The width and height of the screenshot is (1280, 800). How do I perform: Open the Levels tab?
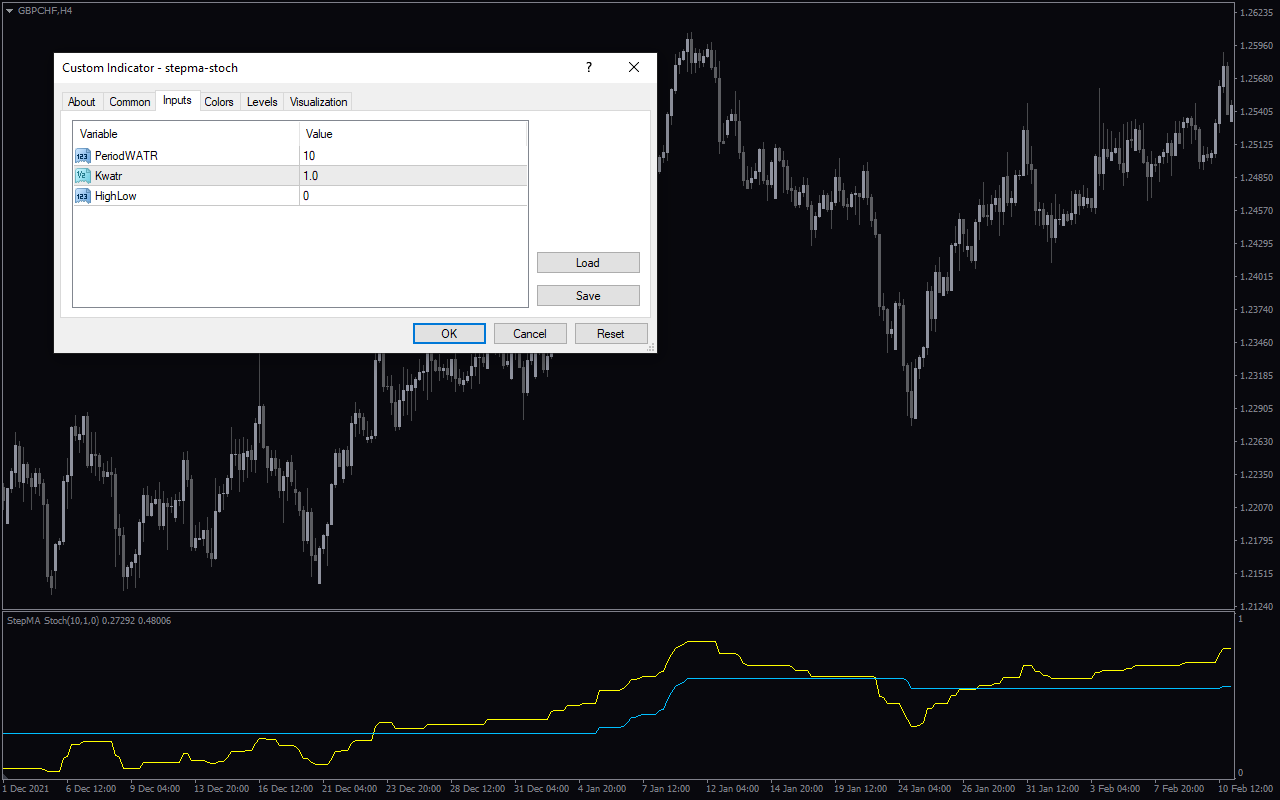tap(262, 102)
